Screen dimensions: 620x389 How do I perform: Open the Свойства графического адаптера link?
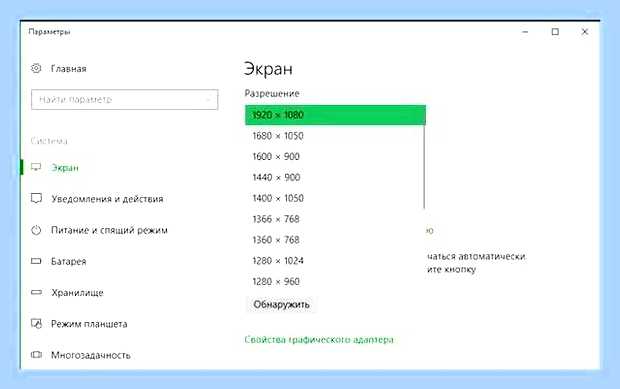(x=319, y=340)
